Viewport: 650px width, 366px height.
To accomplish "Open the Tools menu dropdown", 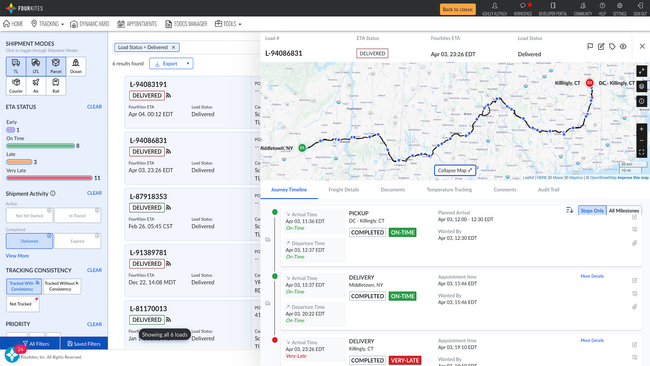I will coord(228,24).
